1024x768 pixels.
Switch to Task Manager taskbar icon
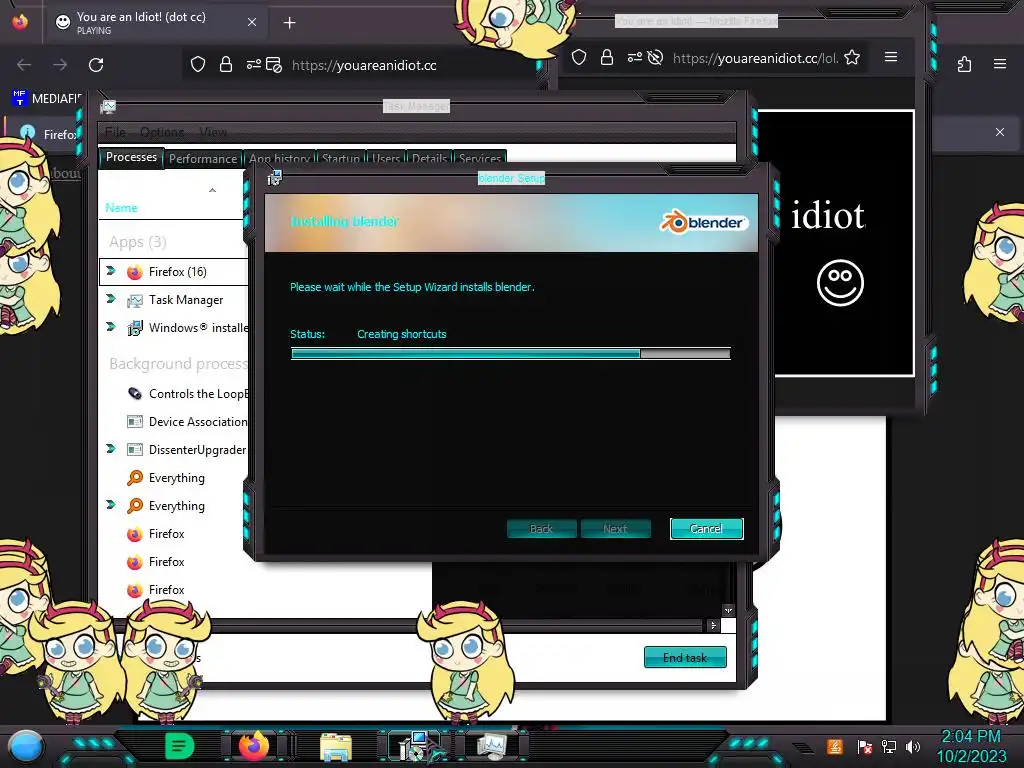492,745
